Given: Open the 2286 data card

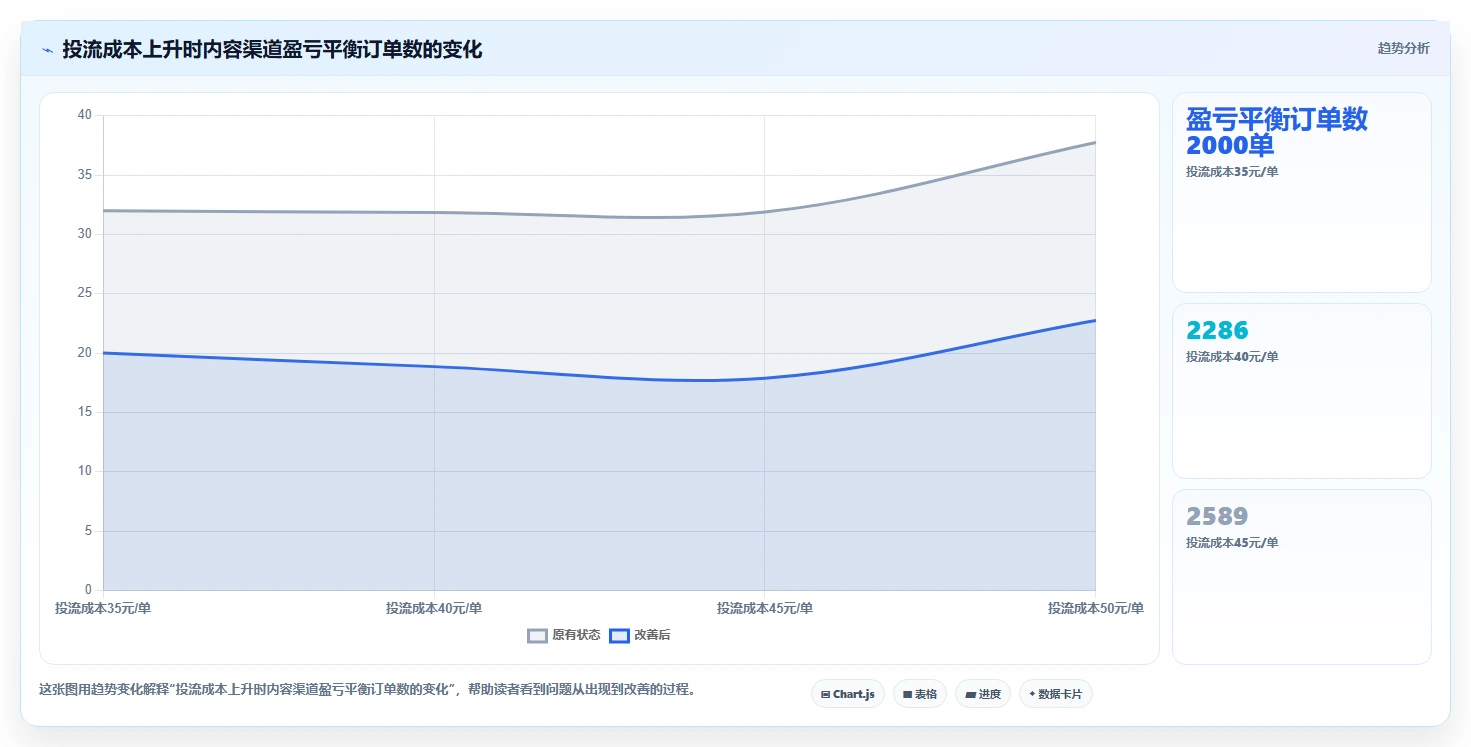Looking at the screenshot, I should coord(1301,391).
